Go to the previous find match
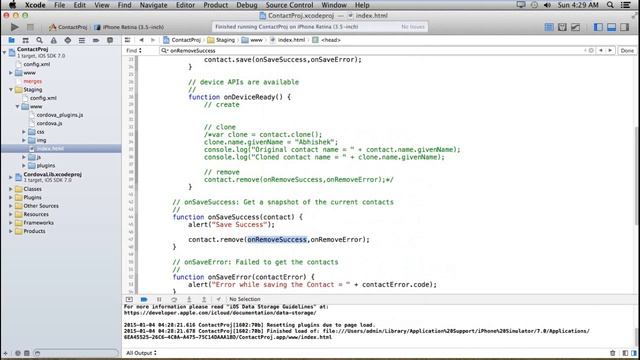 (601, 51)
